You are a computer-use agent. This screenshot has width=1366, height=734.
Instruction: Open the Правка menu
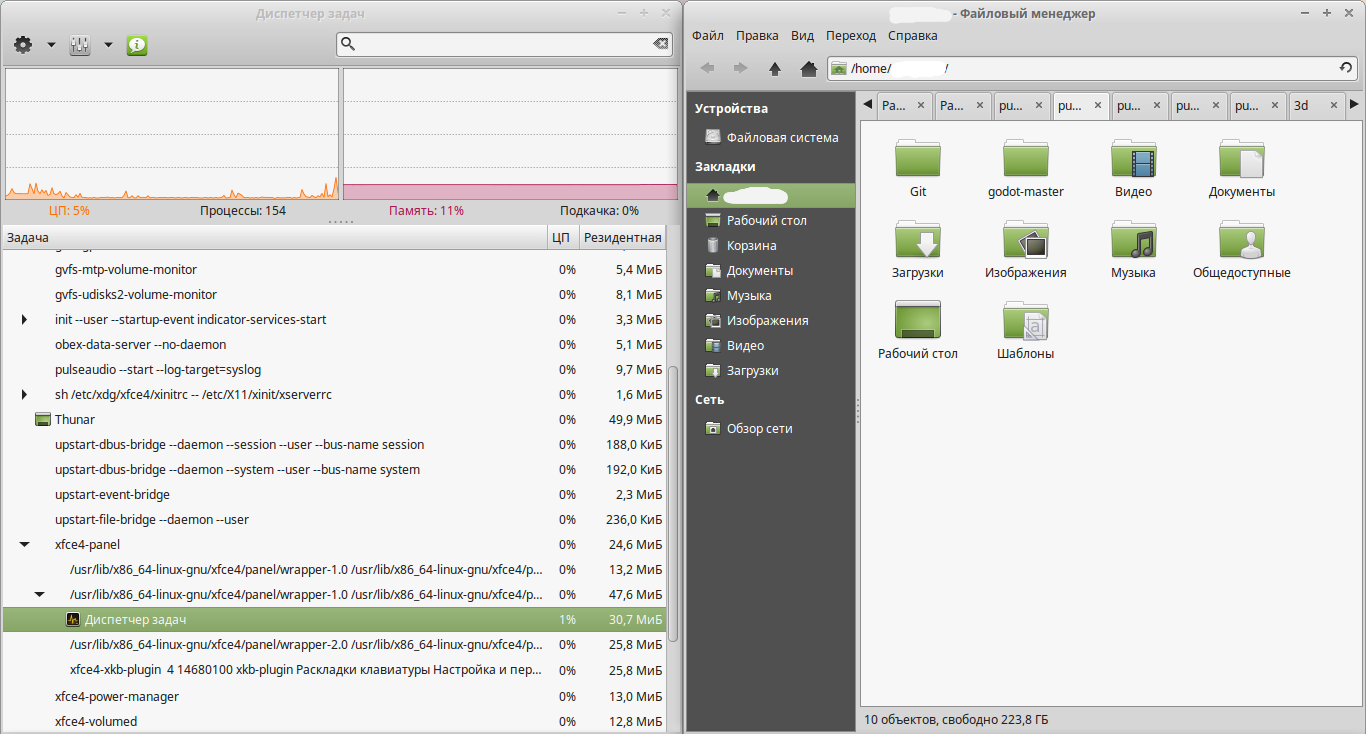757,36
